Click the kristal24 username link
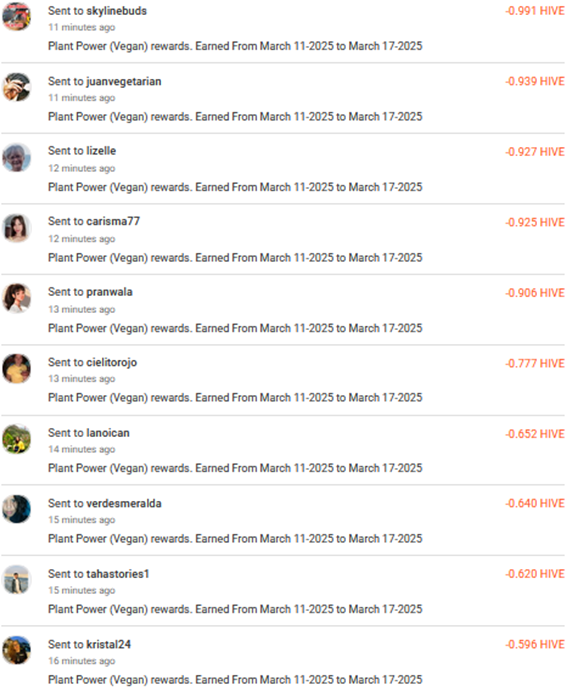This screenshot has width=567, height=692. (x=109, y=645)
